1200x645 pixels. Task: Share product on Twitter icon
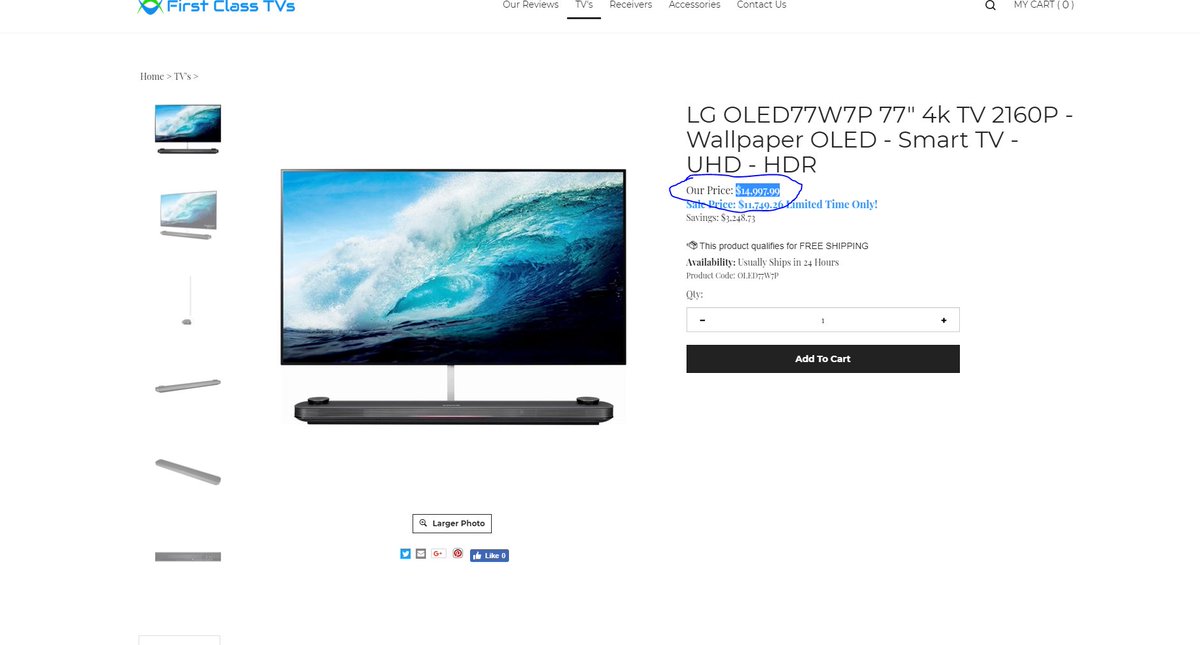[x=405, y=554]
